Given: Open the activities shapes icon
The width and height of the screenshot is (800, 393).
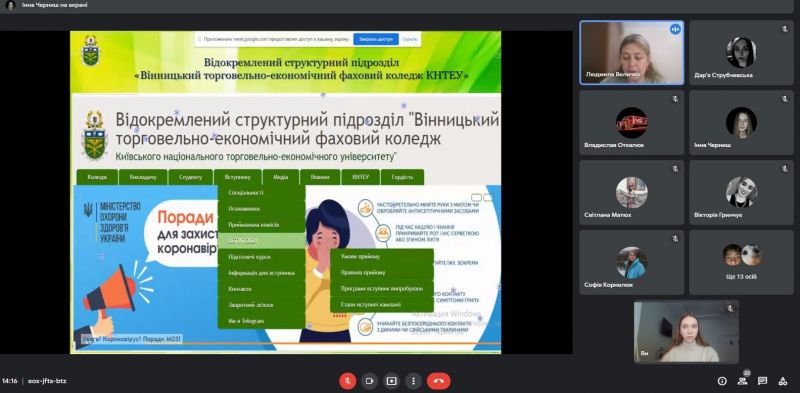Looking at the screenshot, I should pyautogui.click(x=783, y=381).
